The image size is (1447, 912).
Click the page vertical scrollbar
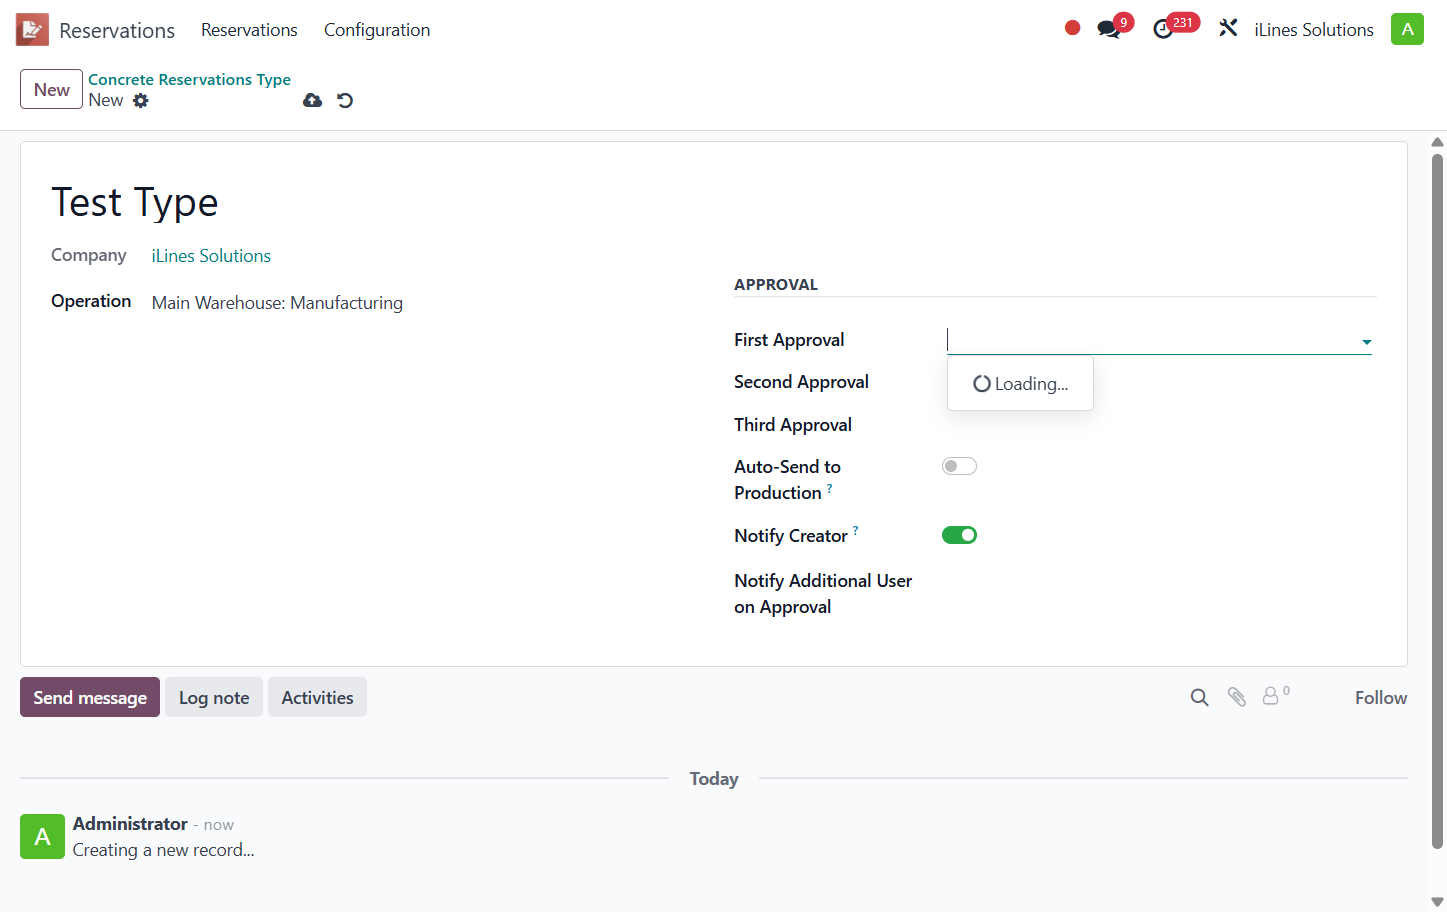click(x=1437, y=500)
